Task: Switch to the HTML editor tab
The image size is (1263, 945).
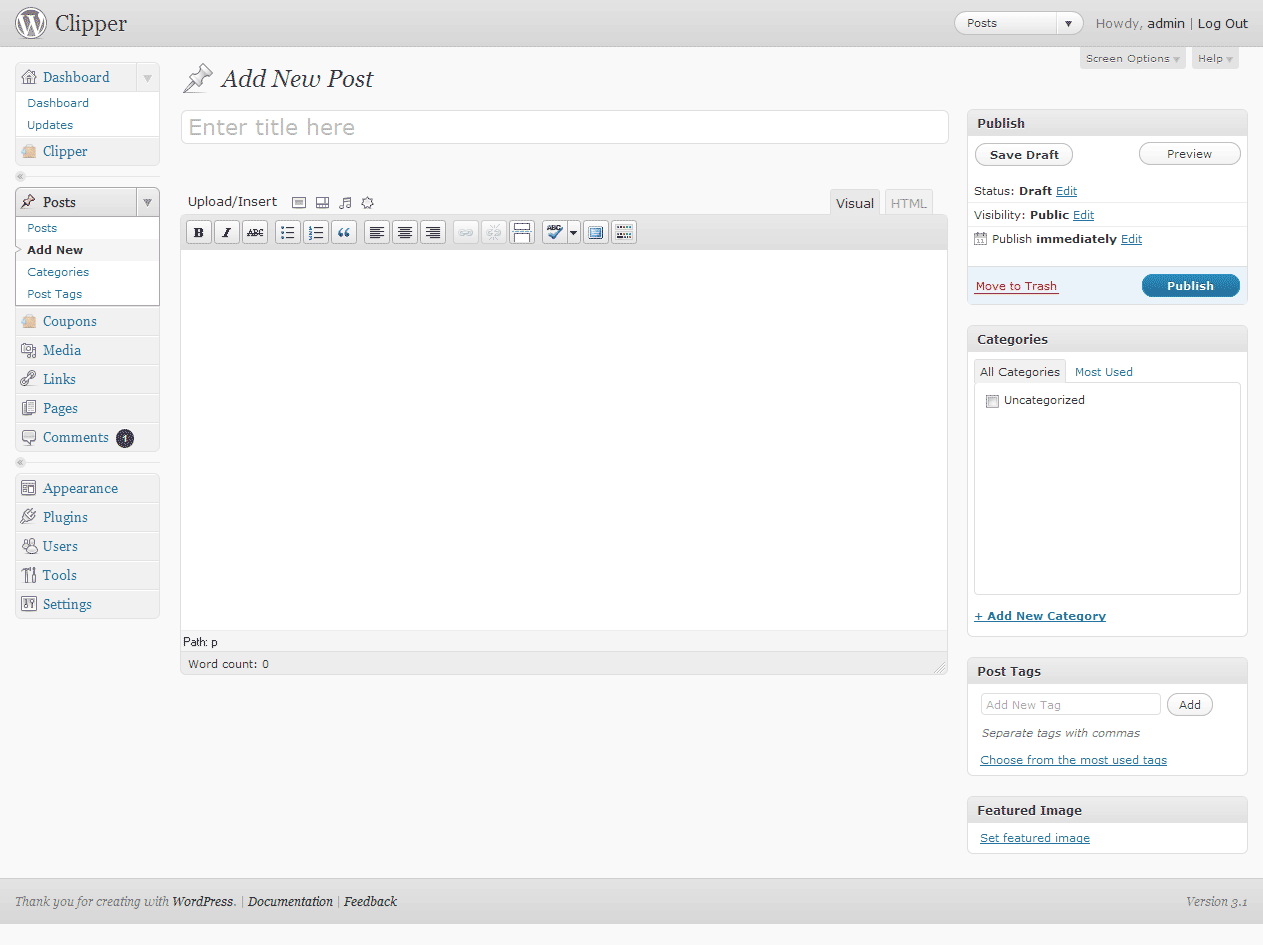Action: [x=908, y=203]
